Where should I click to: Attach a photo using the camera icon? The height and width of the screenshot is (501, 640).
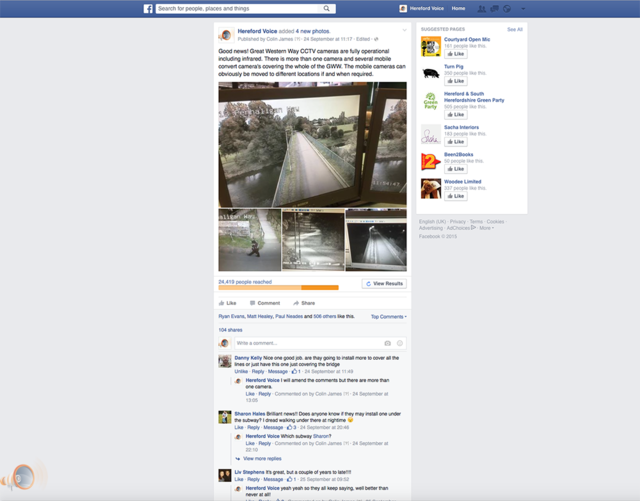coord(387,343)
